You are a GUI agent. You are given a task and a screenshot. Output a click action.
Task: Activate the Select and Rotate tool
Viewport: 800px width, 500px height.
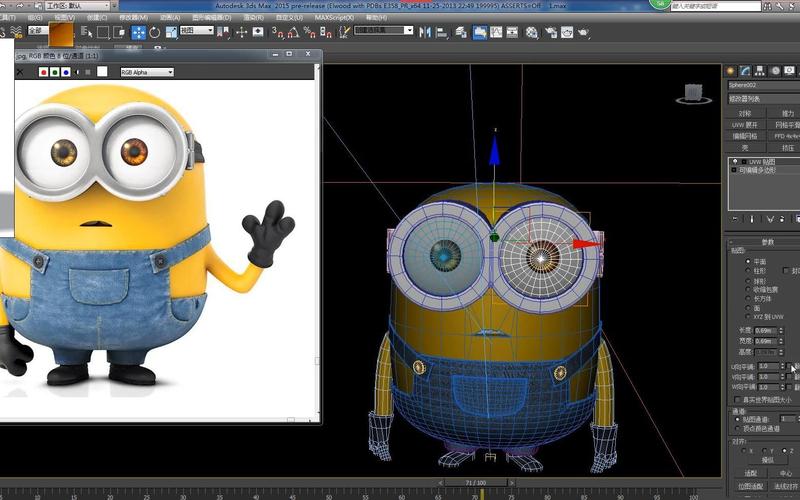click(155, 33)
